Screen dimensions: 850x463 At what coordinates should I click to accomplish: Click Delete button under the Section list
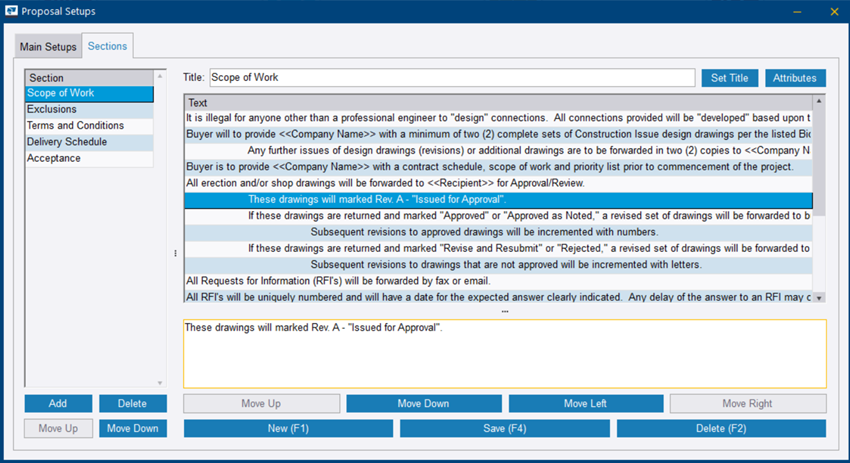coord(133,403)
